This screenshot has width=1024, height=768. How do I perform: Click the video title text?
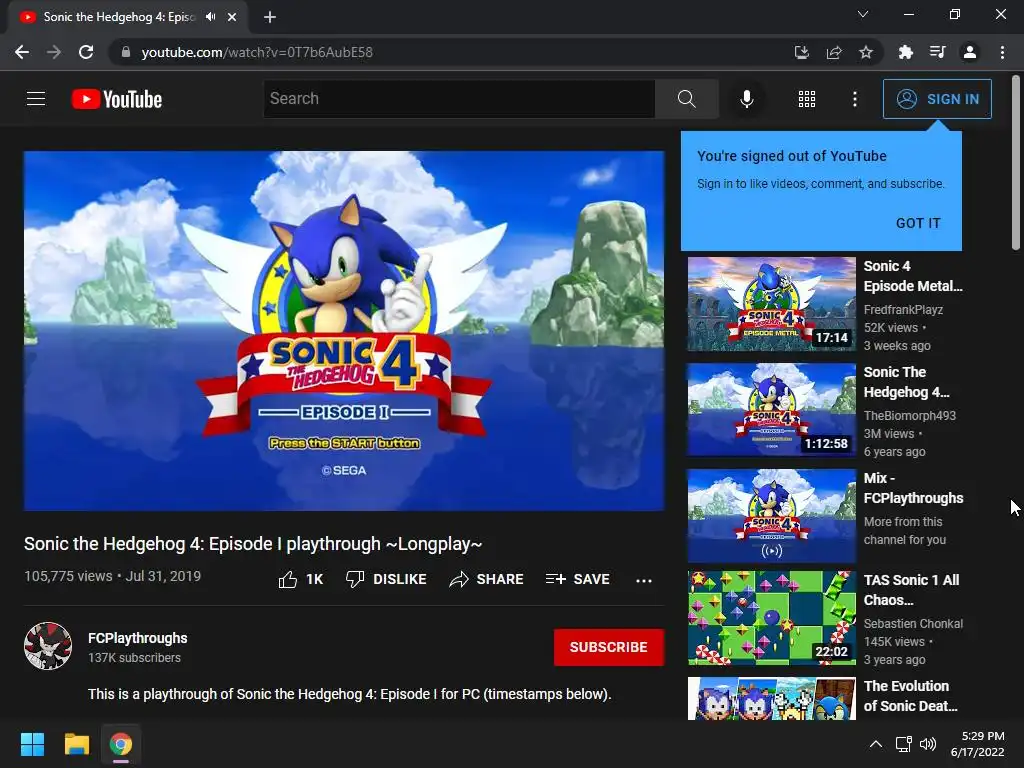click(253, 543)
